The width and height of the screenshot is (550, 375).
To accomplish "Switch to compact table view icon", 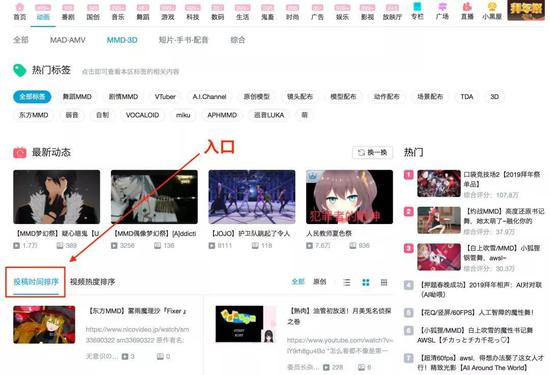I will click(384, 282).
